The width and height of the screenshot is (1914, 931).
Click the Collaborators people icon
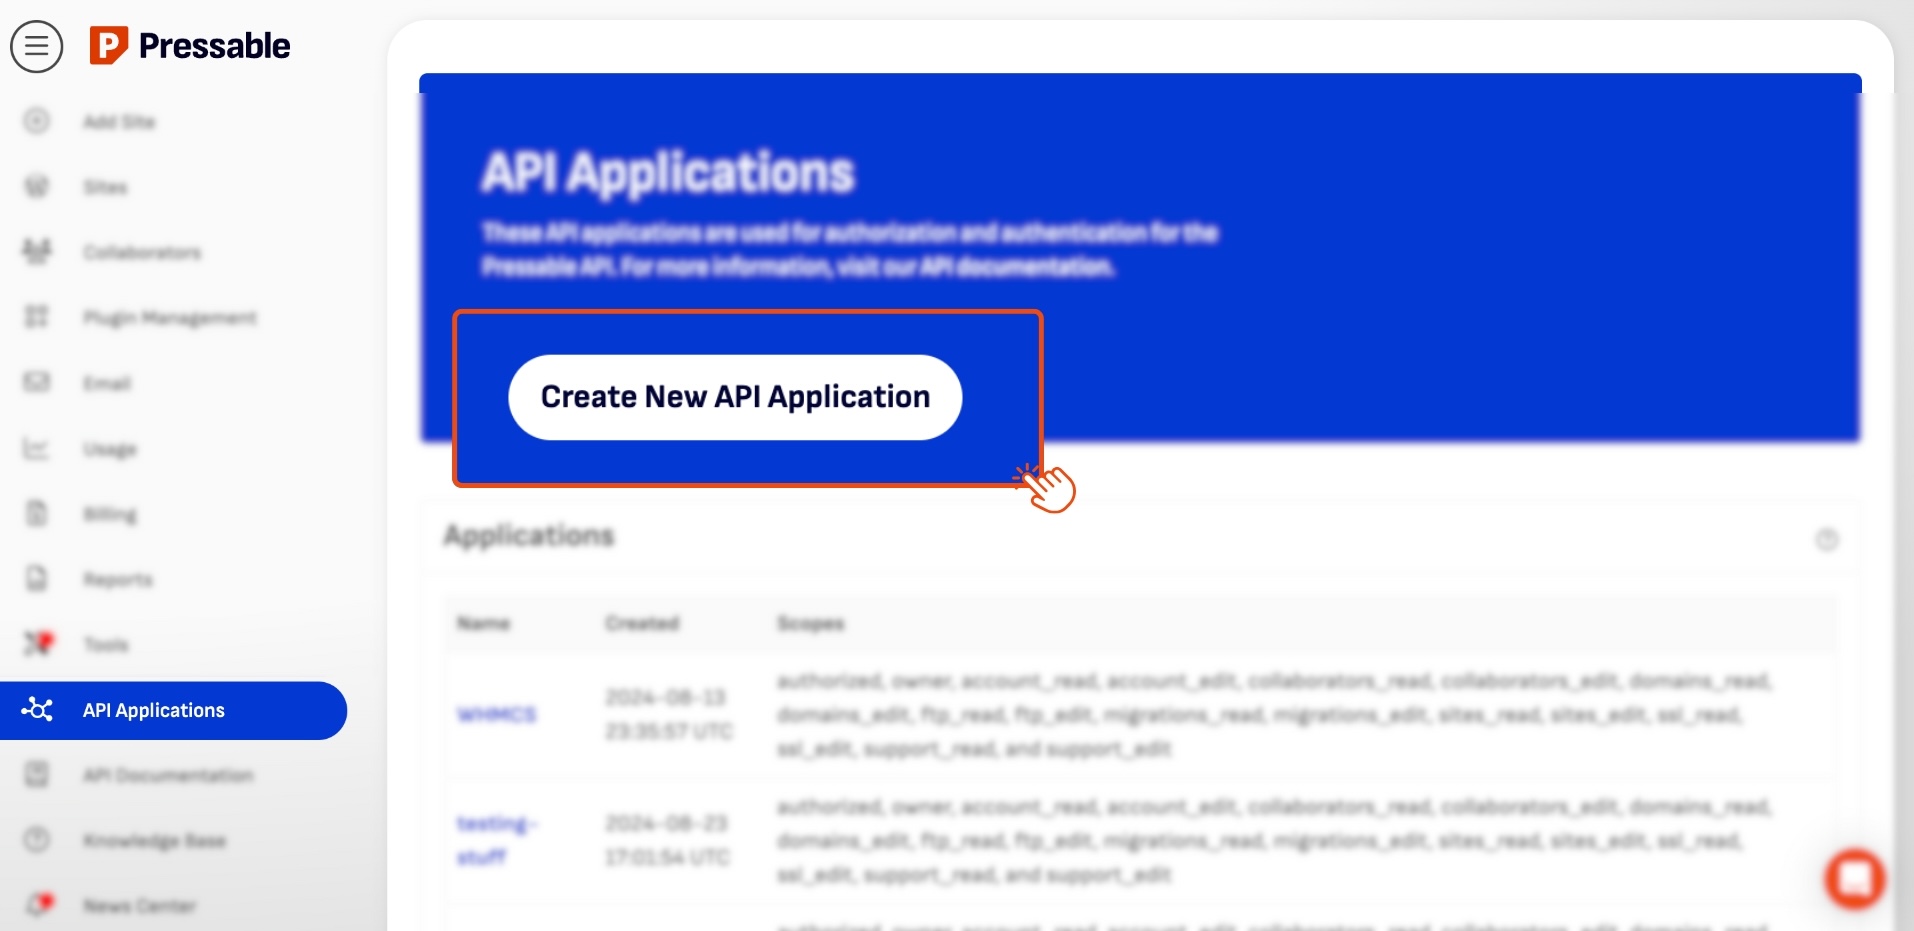click(x=37, y=252)
